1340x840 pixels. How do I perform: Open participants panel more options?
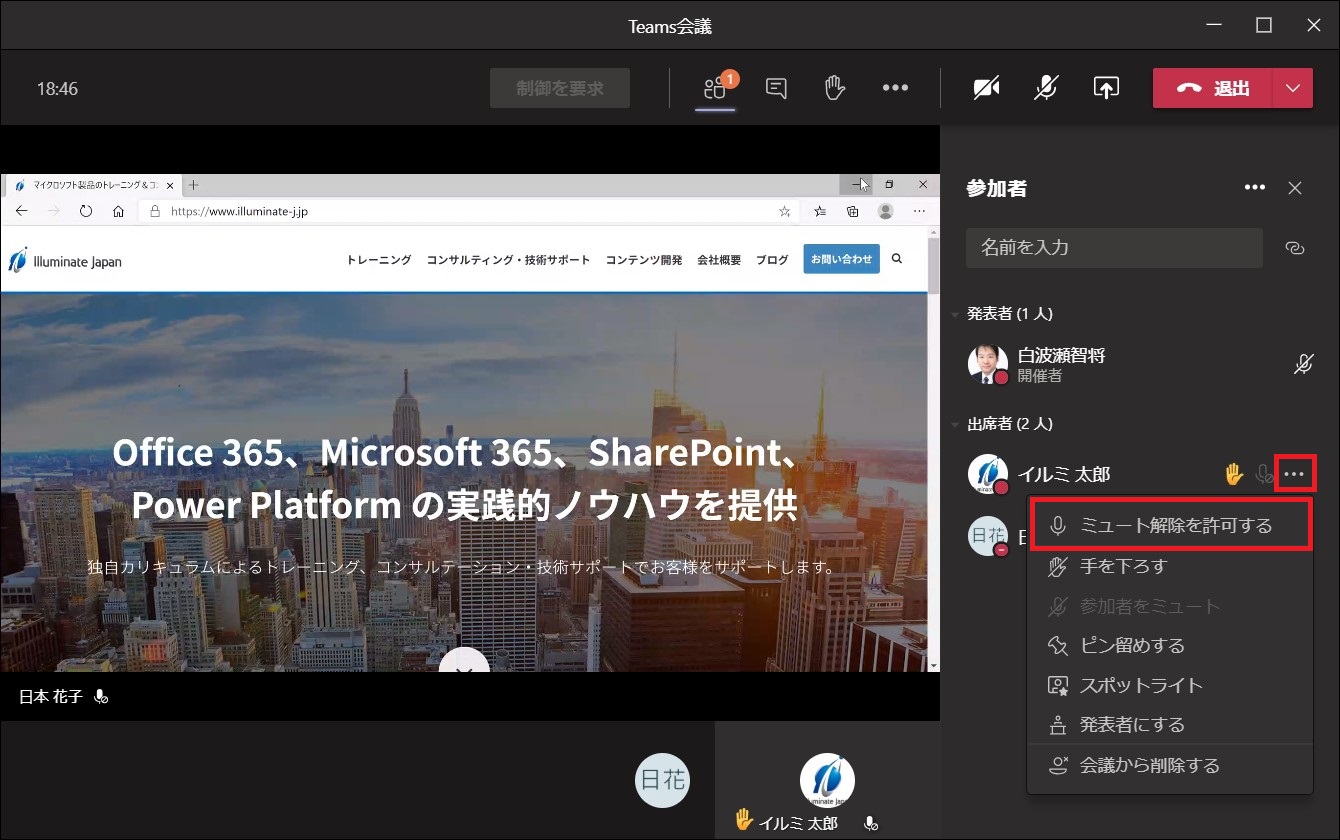tap(1254, 188)
